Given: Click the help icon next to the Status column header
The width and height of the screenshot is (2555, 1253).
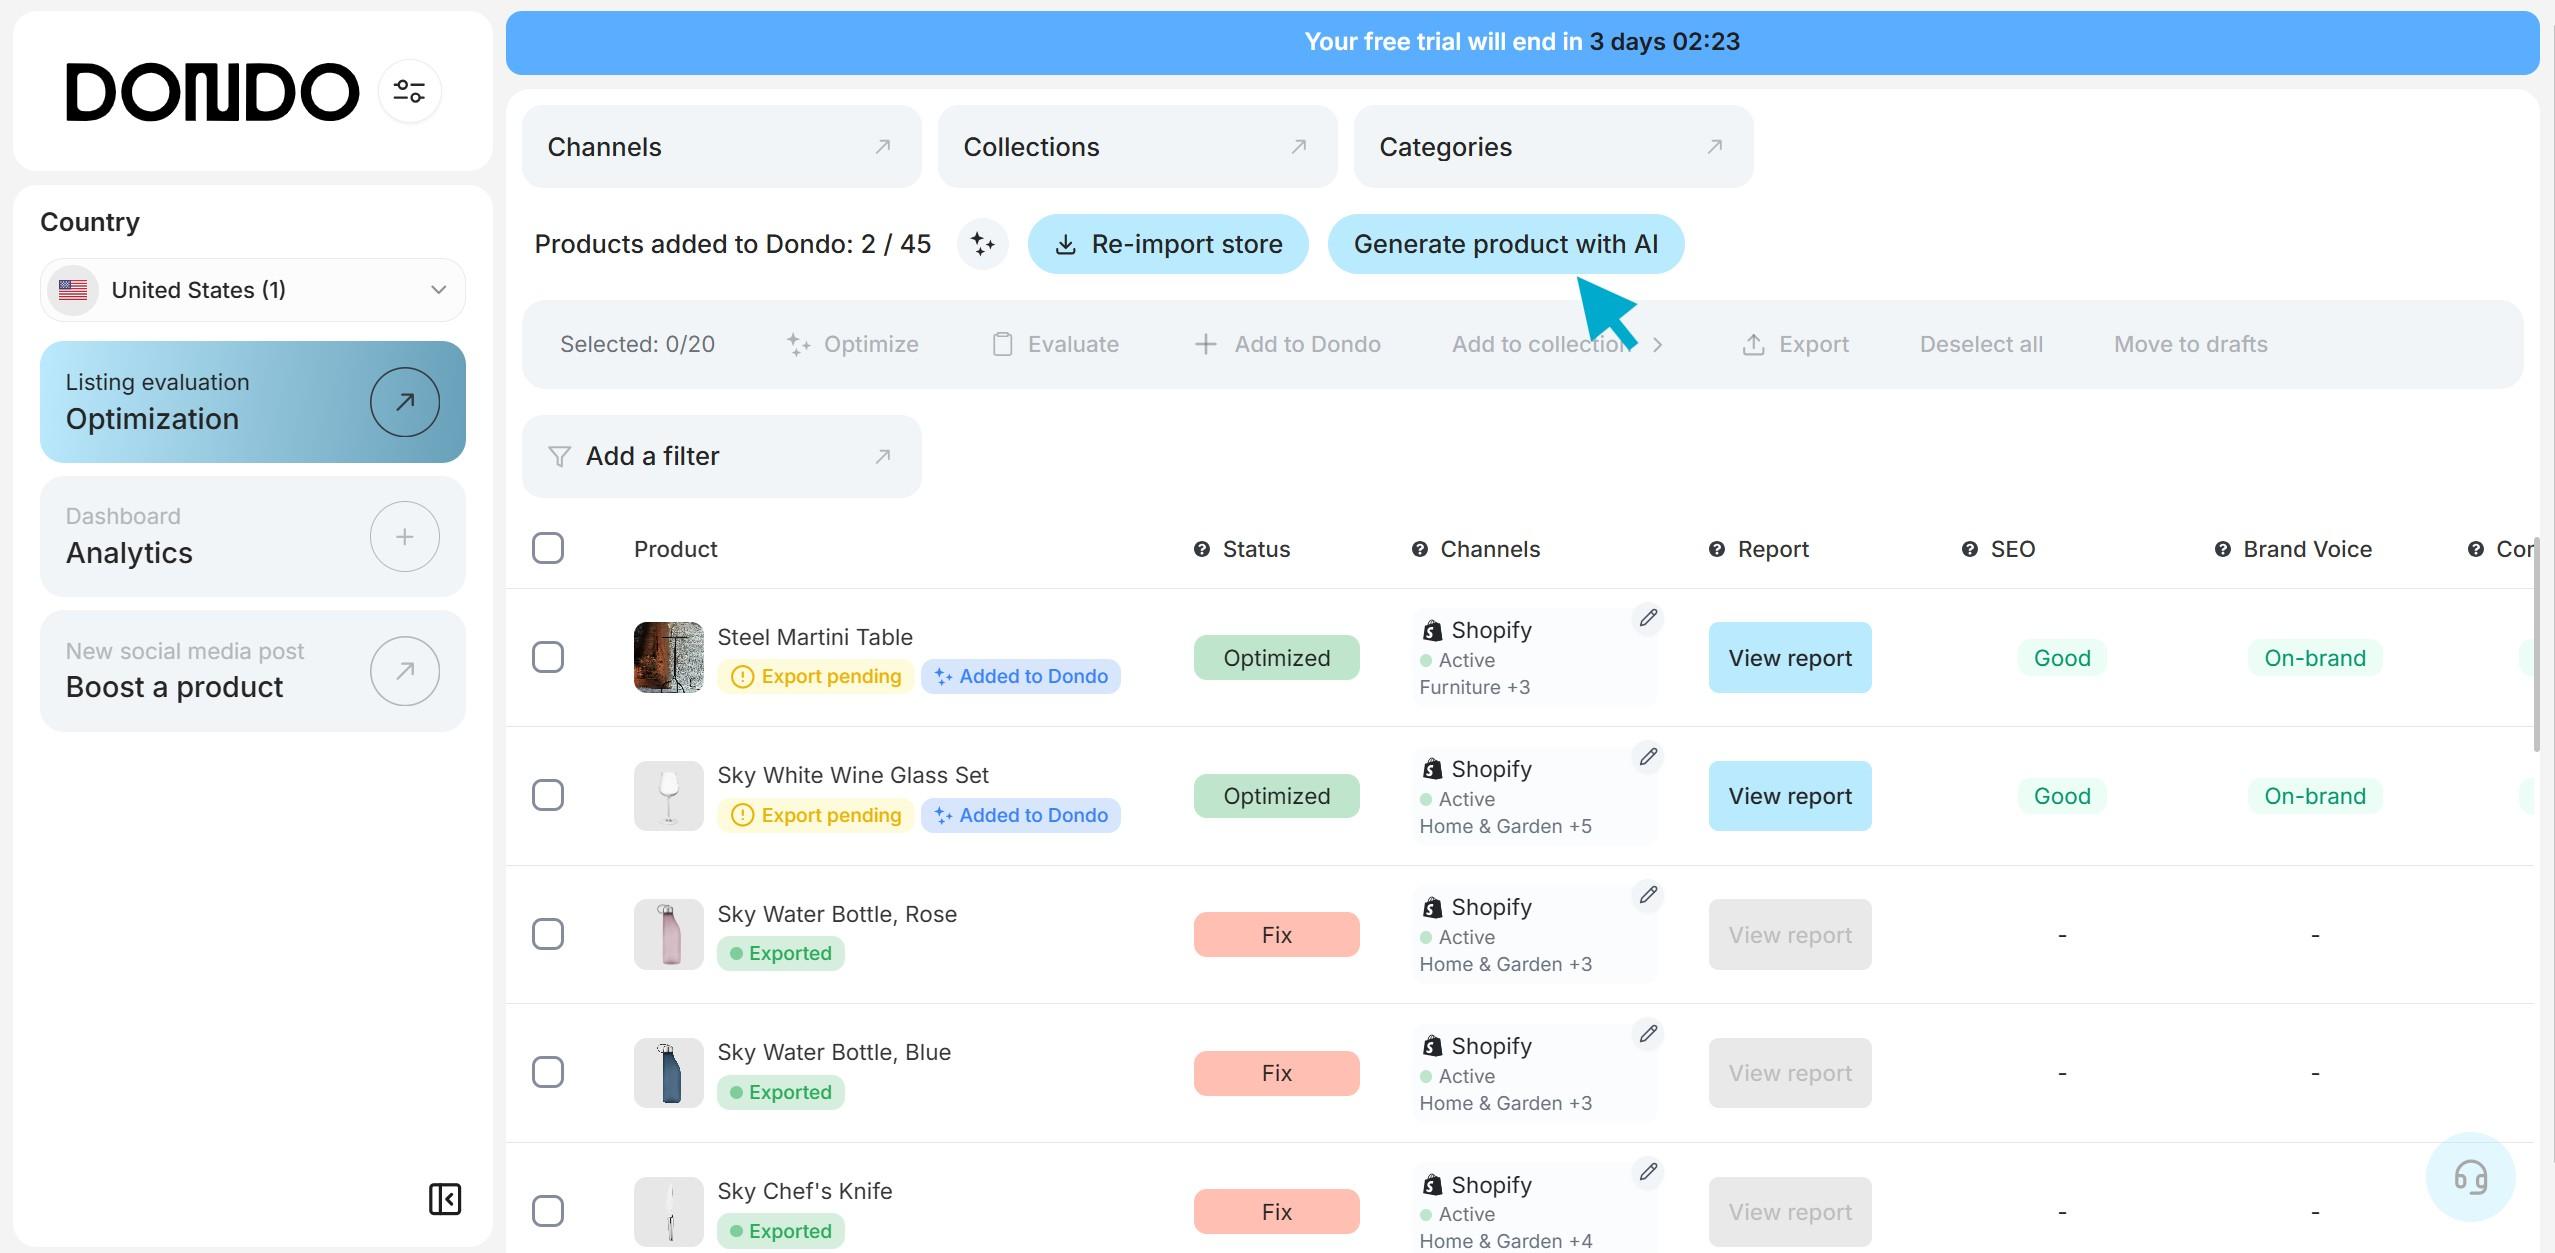Looking at the screenshot, I should pos(1202,549).
